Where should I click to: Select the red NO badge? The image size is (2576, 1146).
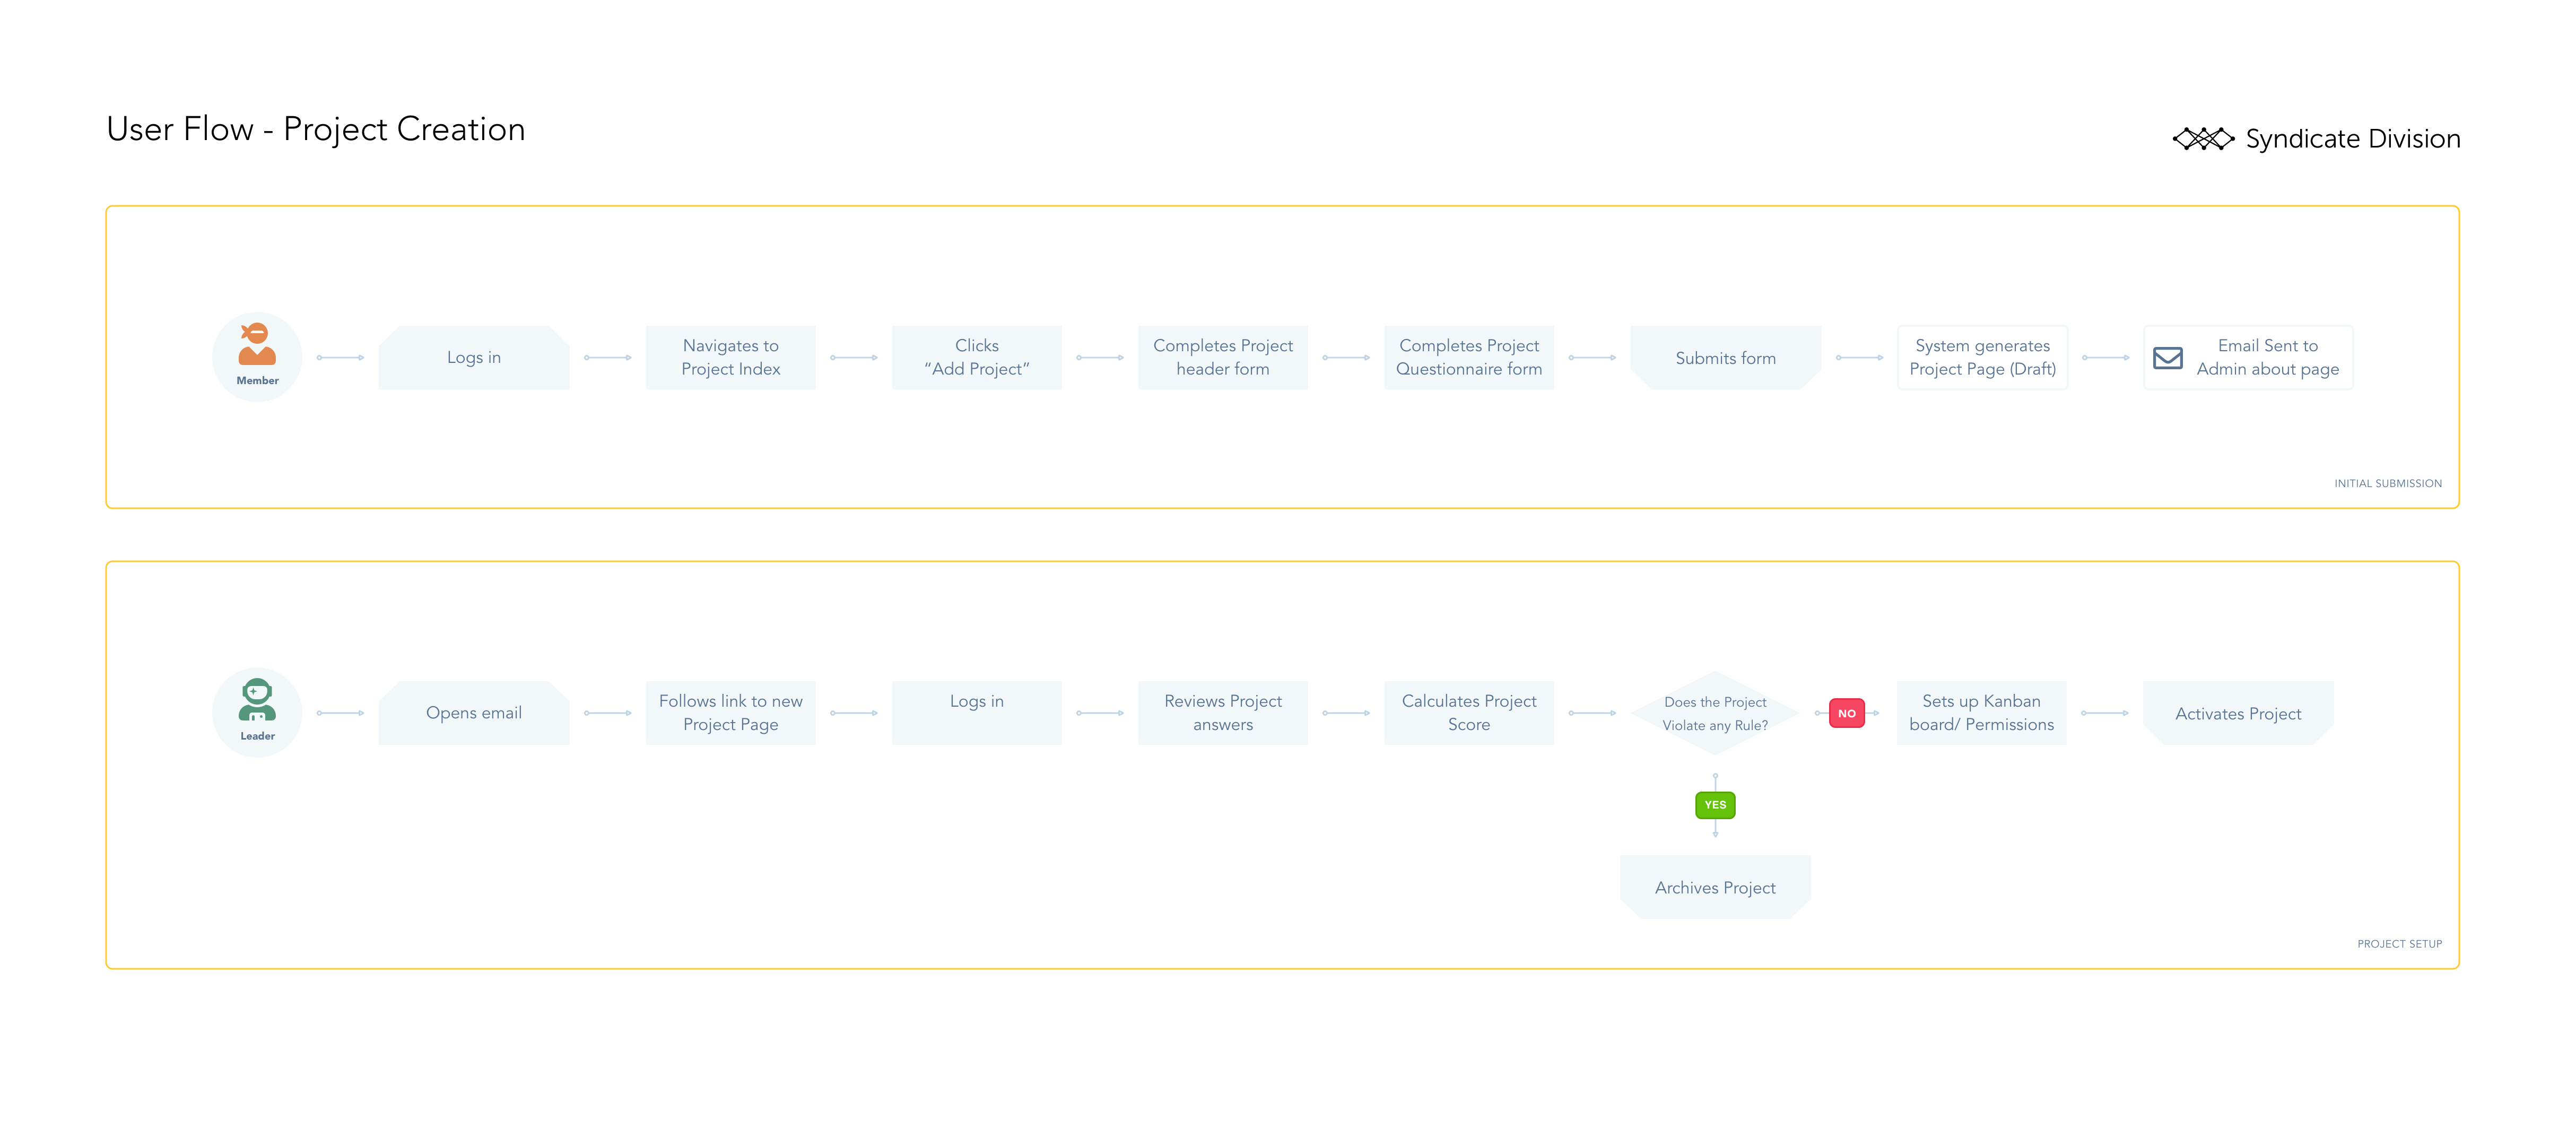pos(1846,713)
